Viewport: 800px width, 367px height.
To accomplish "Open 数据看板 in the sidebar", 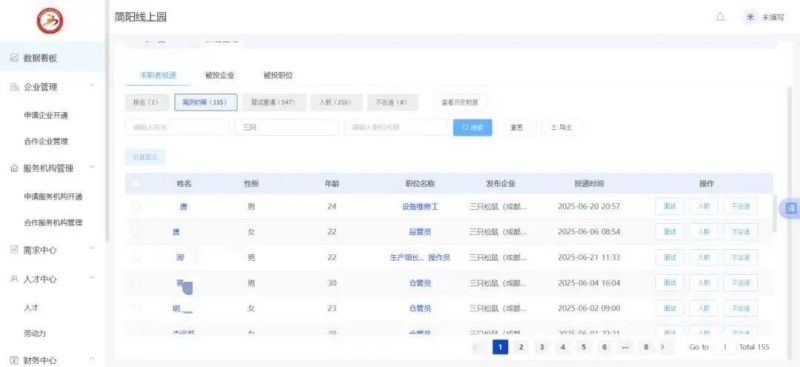I will [x=40, y=58].
